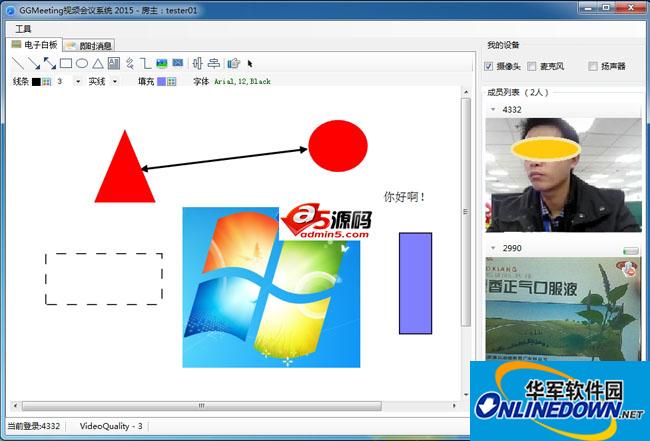Select the single-arrow line tool
The height and width of the screenshot is (441, 650).
click(x=34, y=63)
